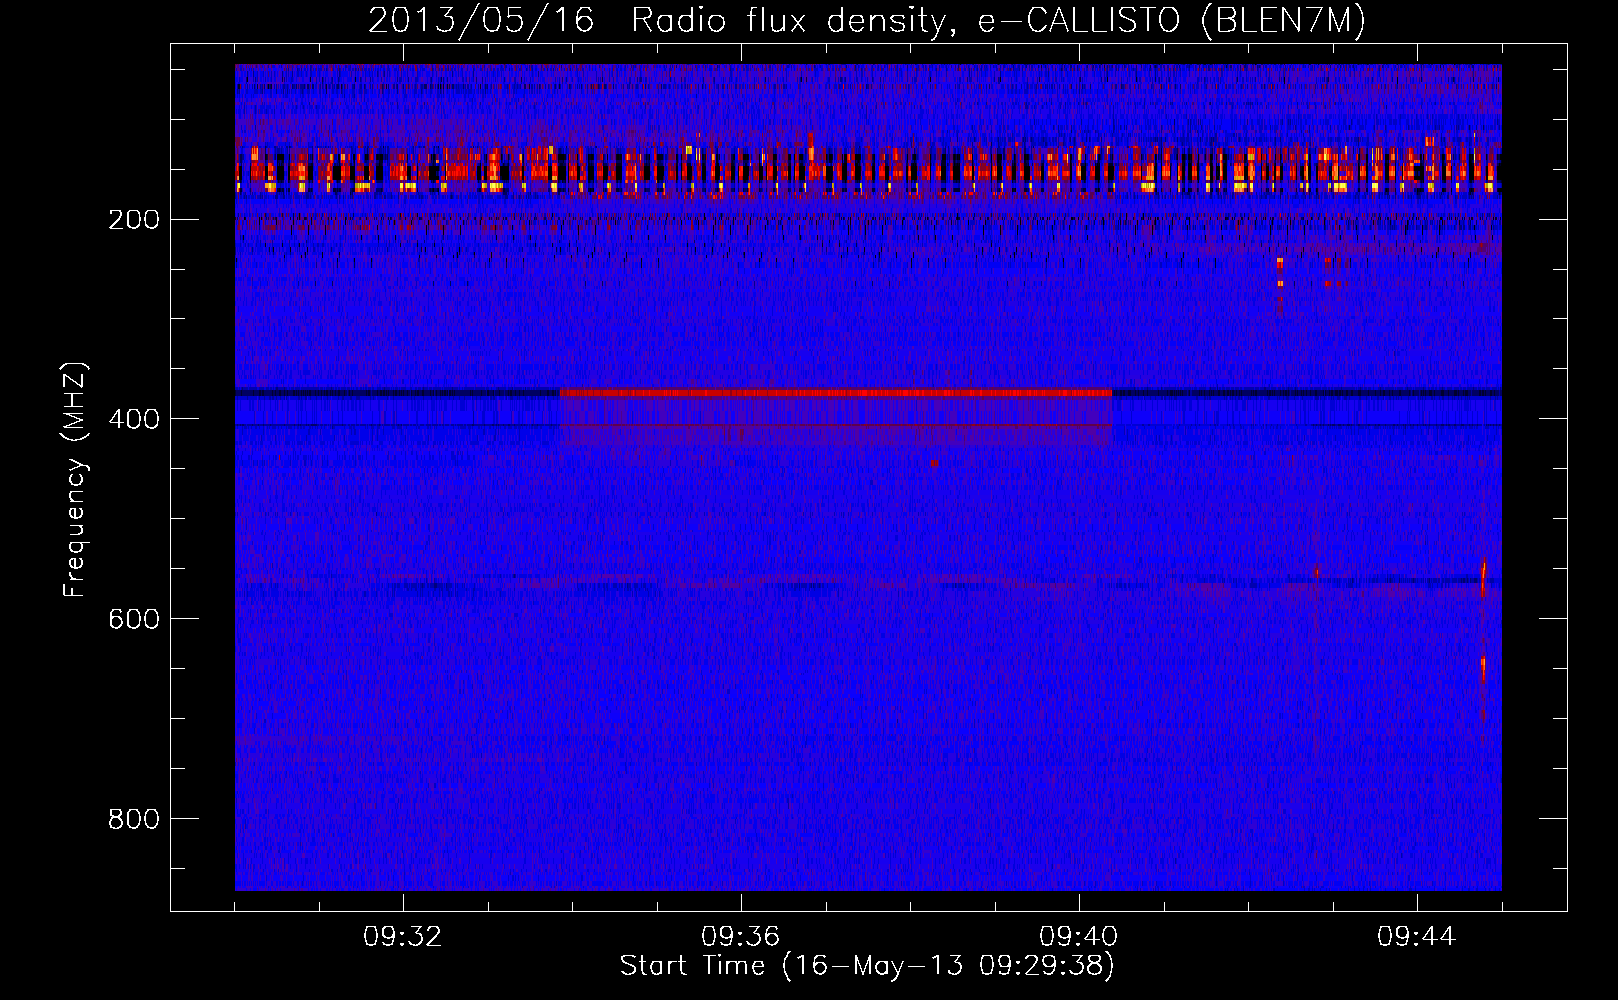Image resolution: width=1618 pixels, height=1000 pixels.
Task: Click the 400 frequency tick label
Action: coord(134,419)
